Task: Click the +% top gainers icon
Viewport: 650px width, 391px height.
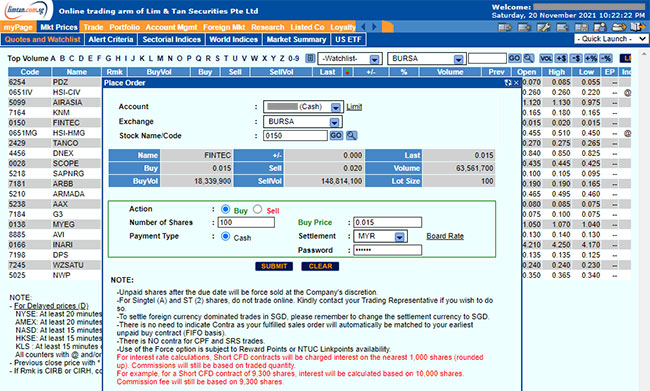Action: coord(590,58)
